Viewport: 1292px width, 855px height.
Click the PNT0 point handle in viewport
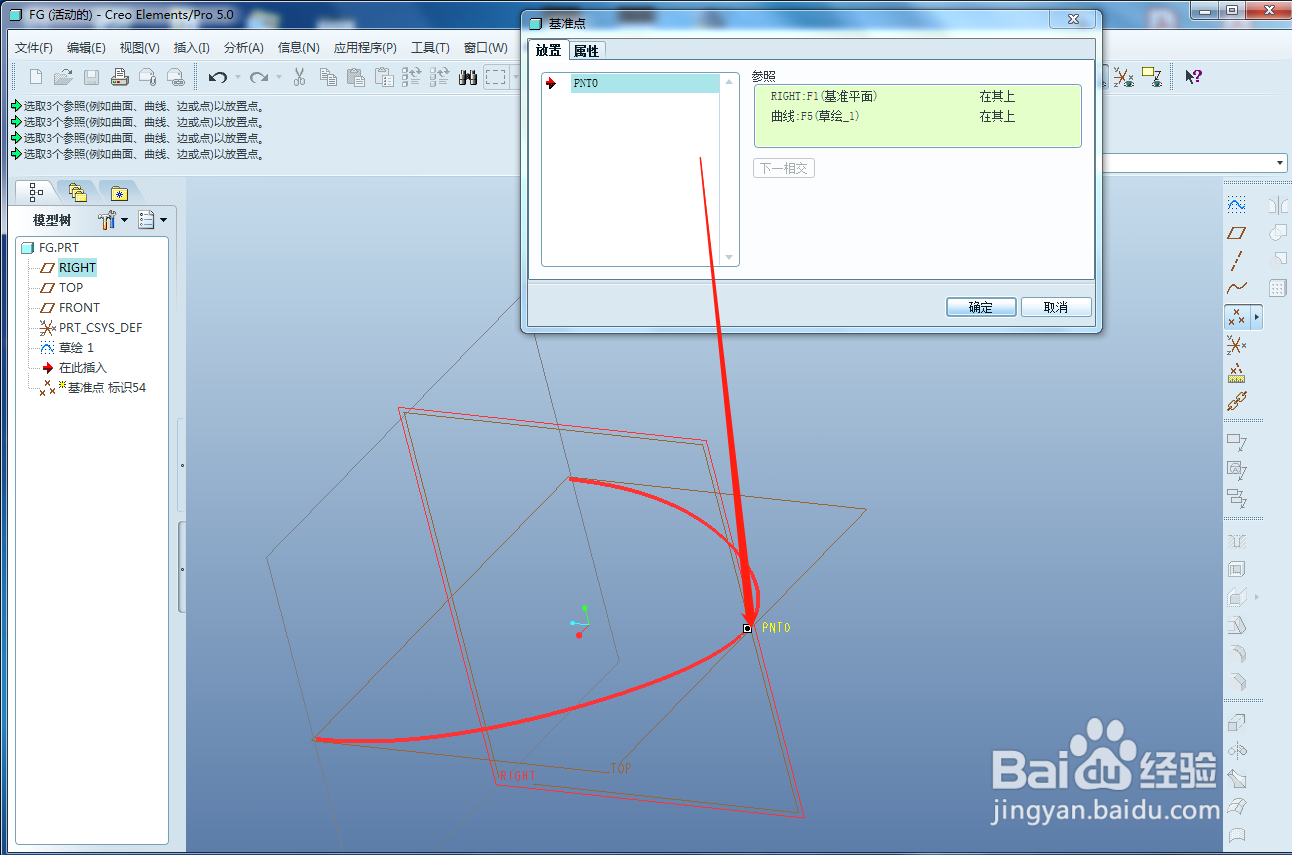[x=747, y=628]
